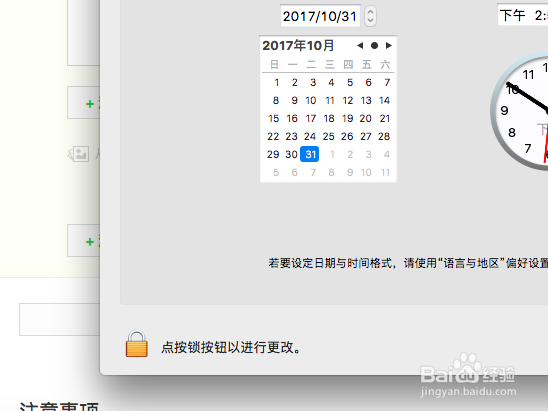
Task: Click the lock icon to make changes
Action: click(x=137, y=344)
